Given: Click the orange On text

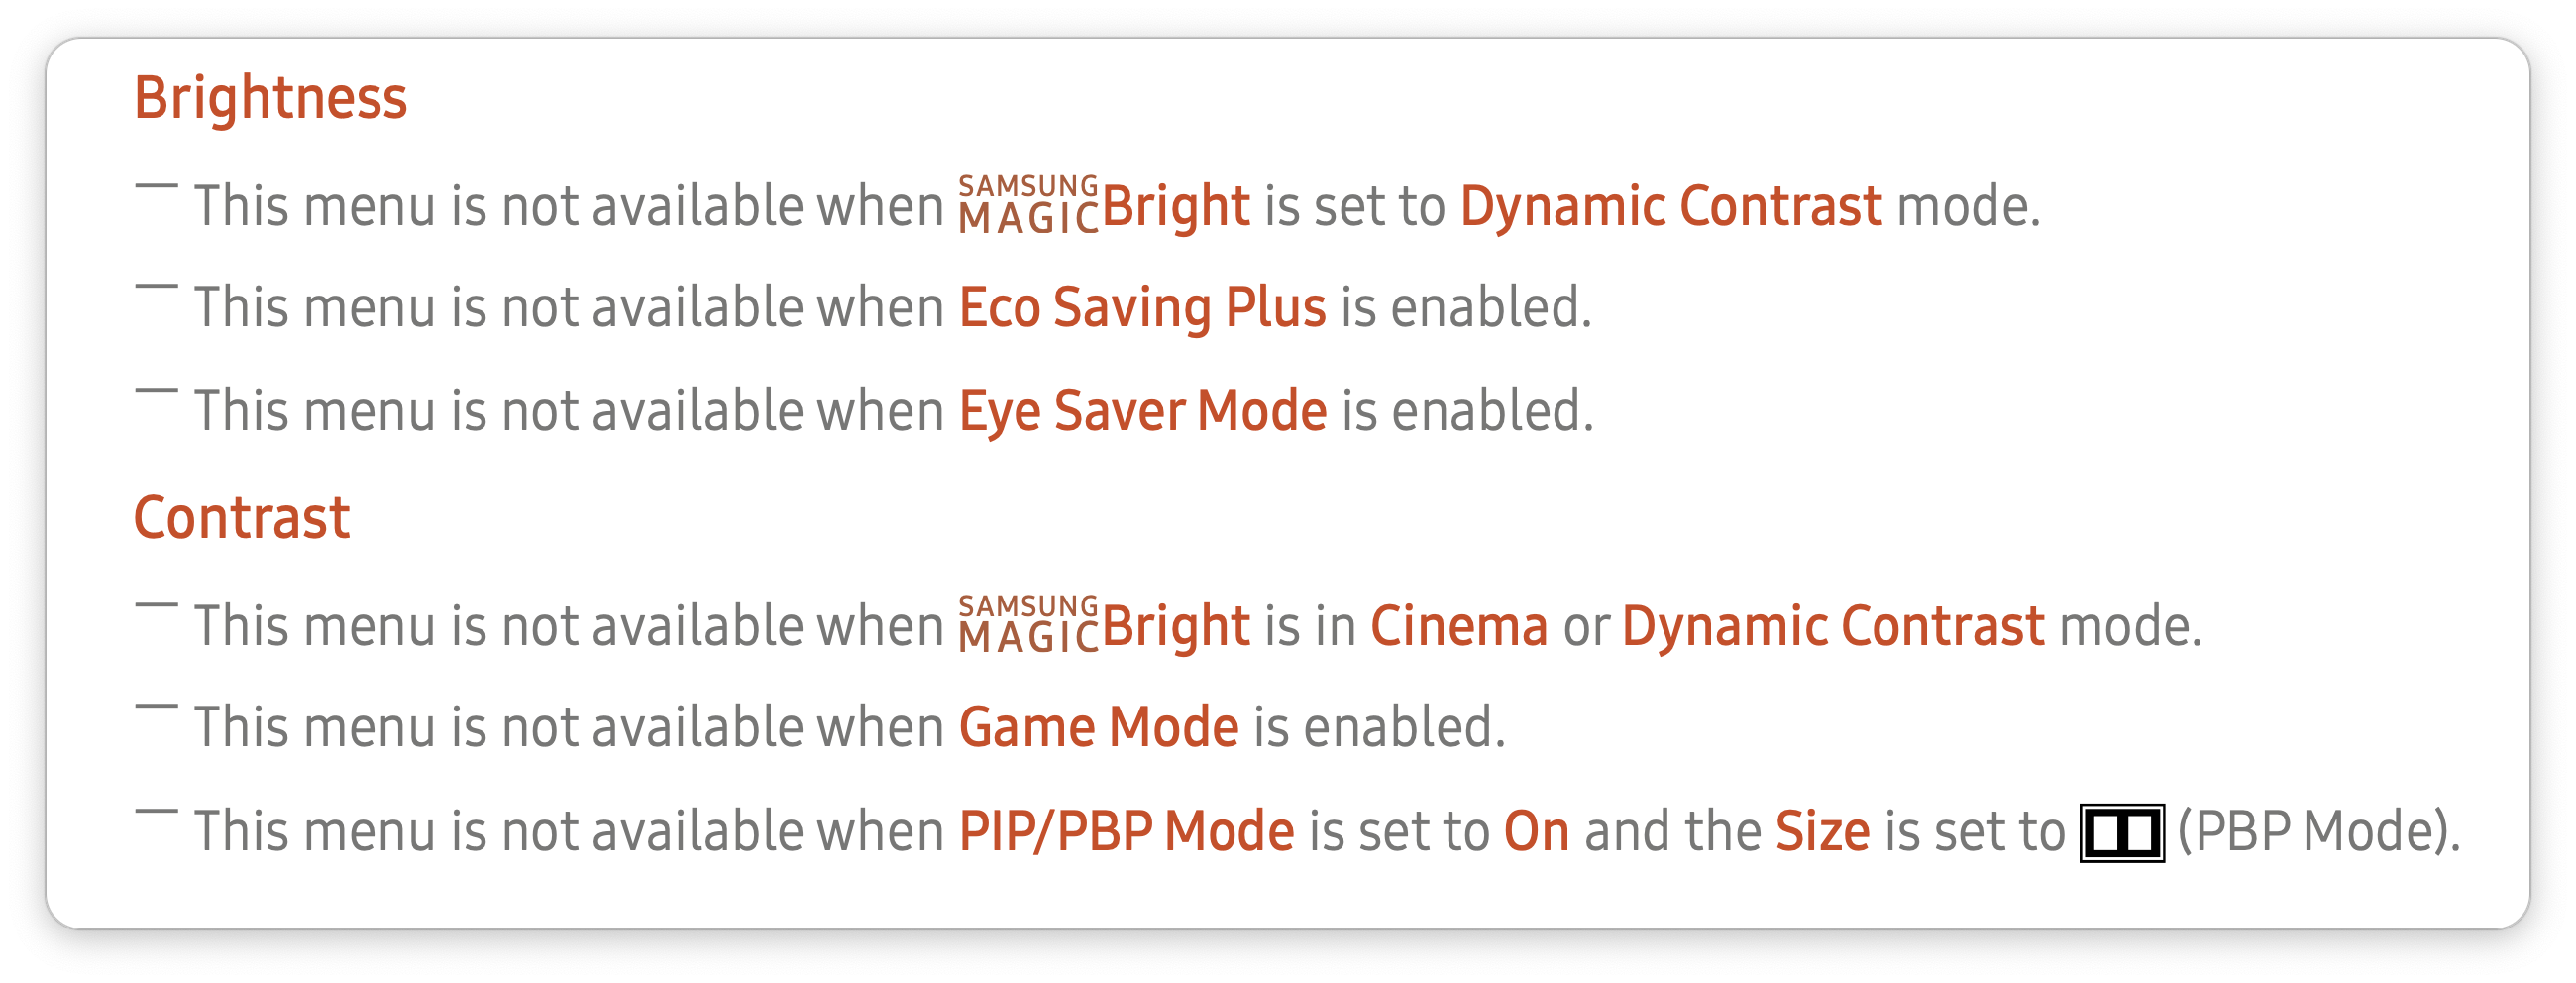Looking at the screenshot, I should (1537, 832).
